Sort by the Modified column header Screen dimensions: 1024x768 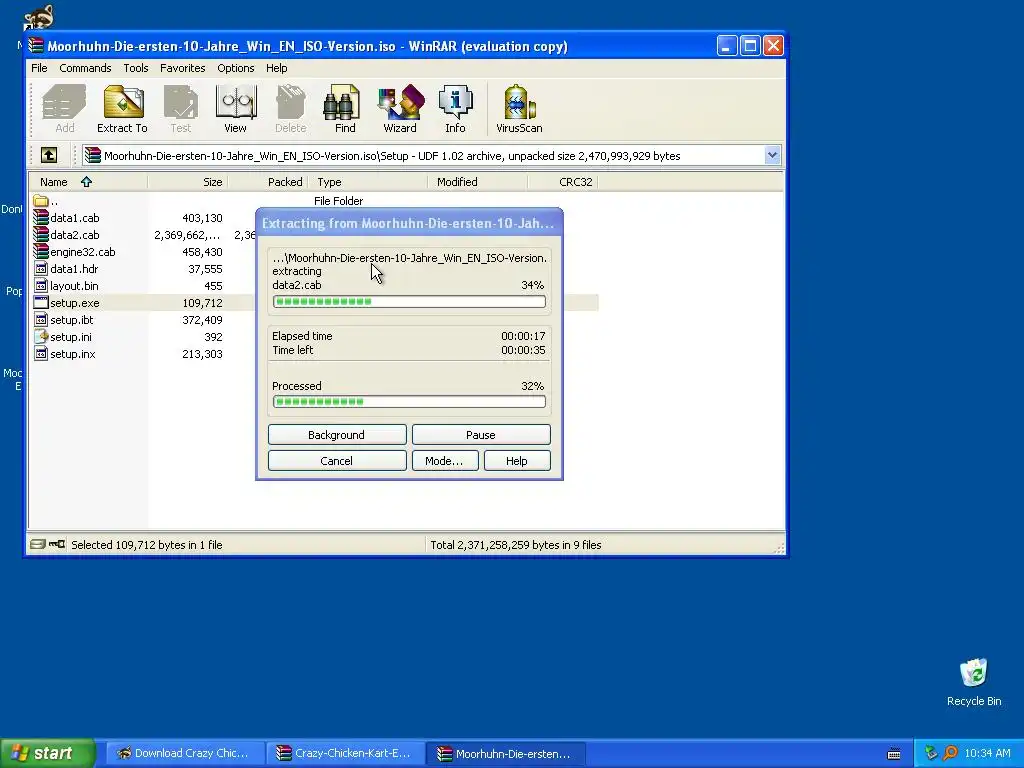(x=477, y=182)
